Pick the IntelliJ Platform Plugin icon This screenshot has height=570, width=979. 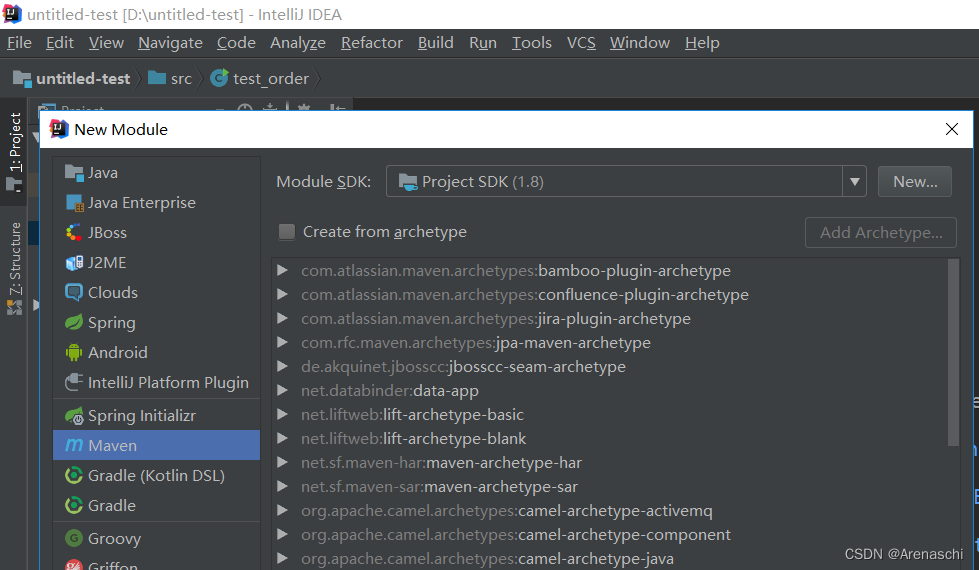(x=74, y=382)
